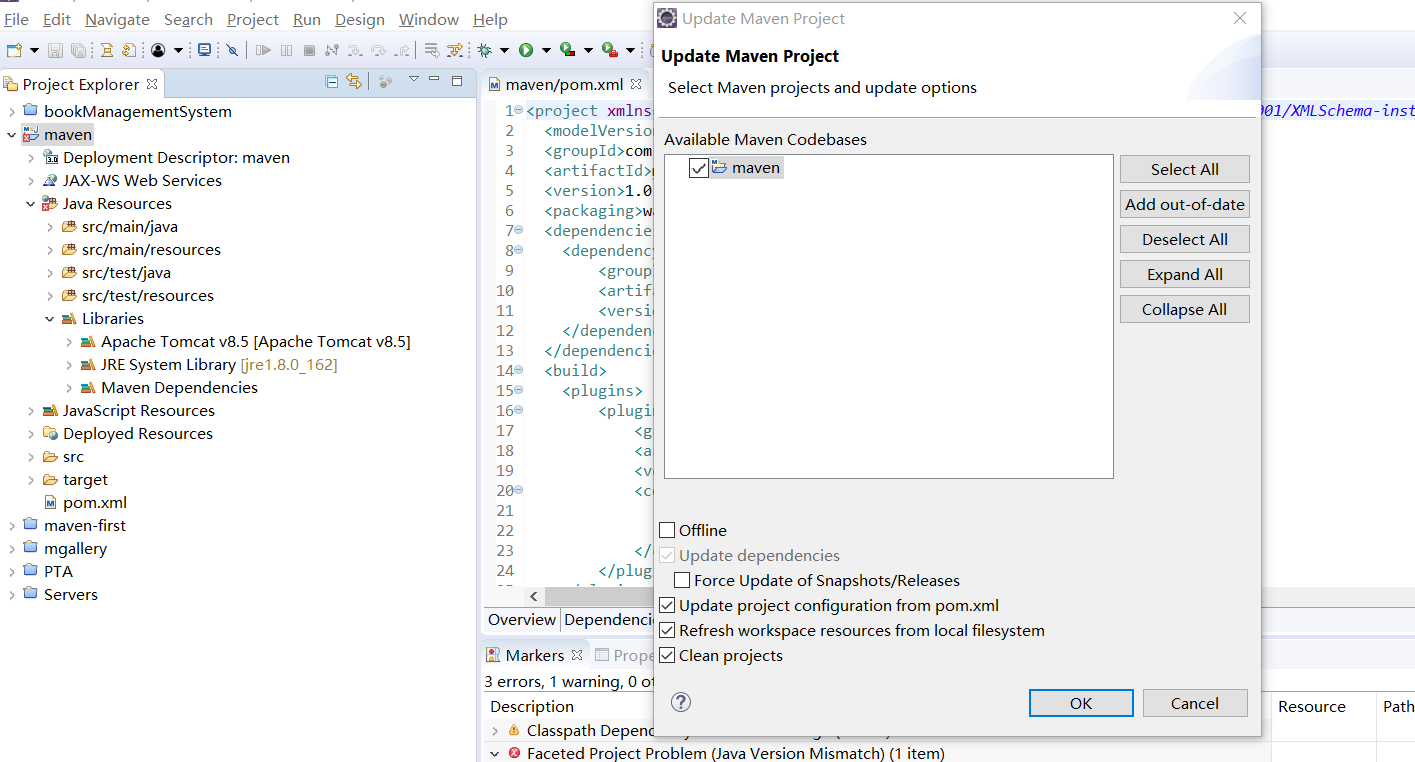Uncheck the Clean projects checkbox
This screenshot has height=762, width=1415.
[667, 655]
